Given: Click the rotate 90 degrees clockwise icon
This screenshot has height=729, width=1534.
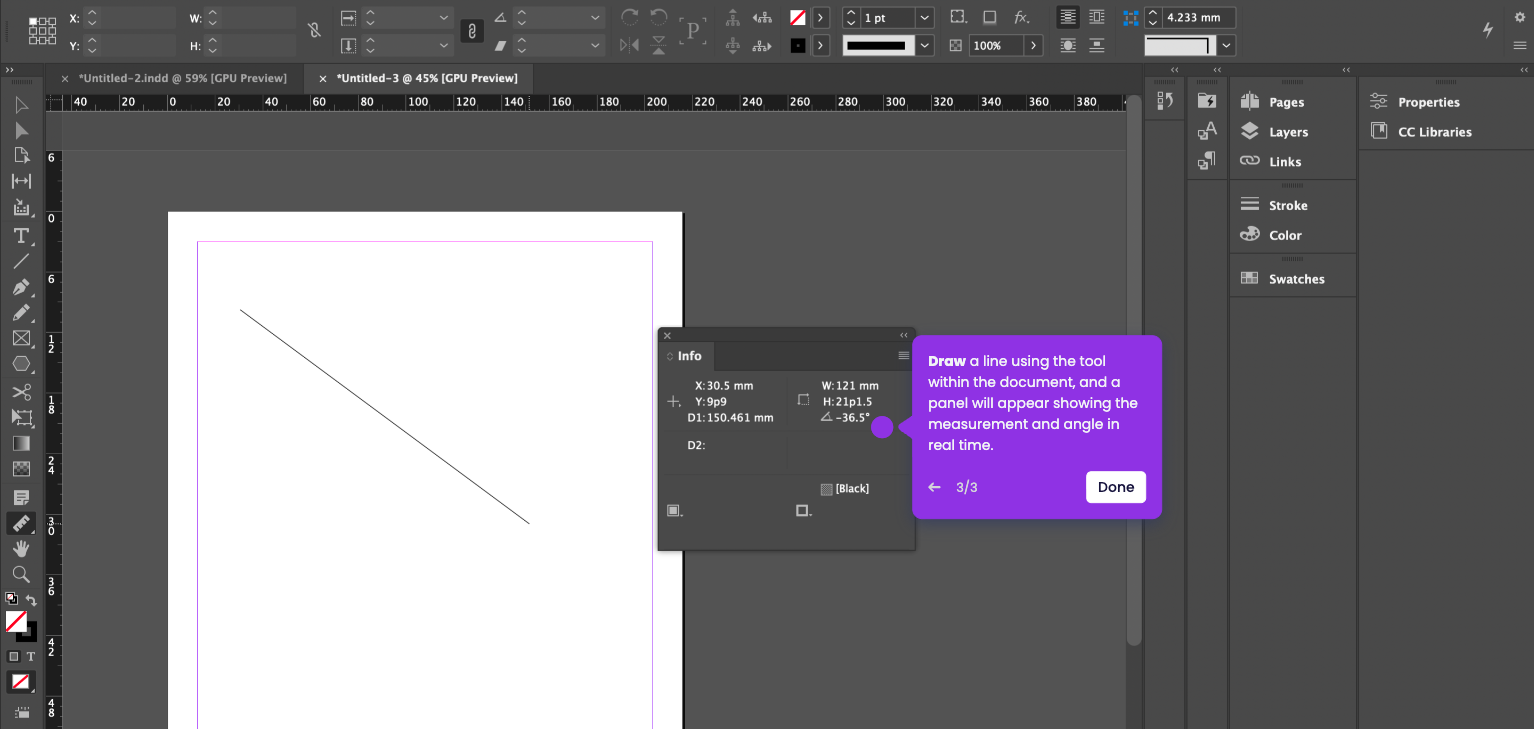Looking at the screenshot, I should pyautogui.click(x=629, y=17).
